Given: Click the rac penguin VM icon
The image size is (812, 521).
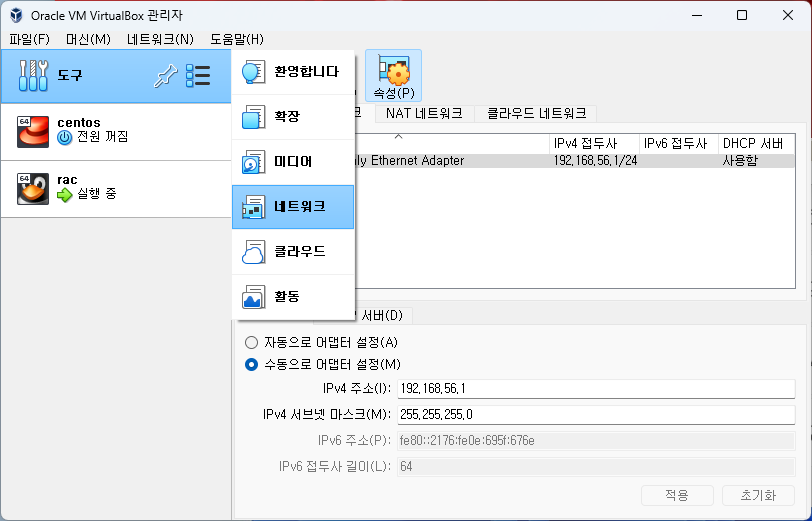Looking at the screenshot, I should click(33, 189).
